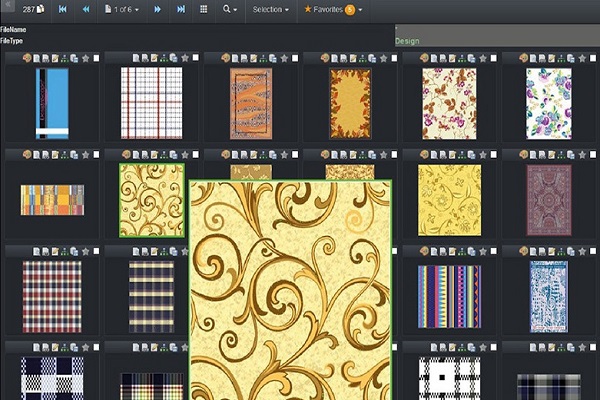Open document icon on the purple-blue flower design
This screenshot has width=600, height=400.
coord(533,58)
